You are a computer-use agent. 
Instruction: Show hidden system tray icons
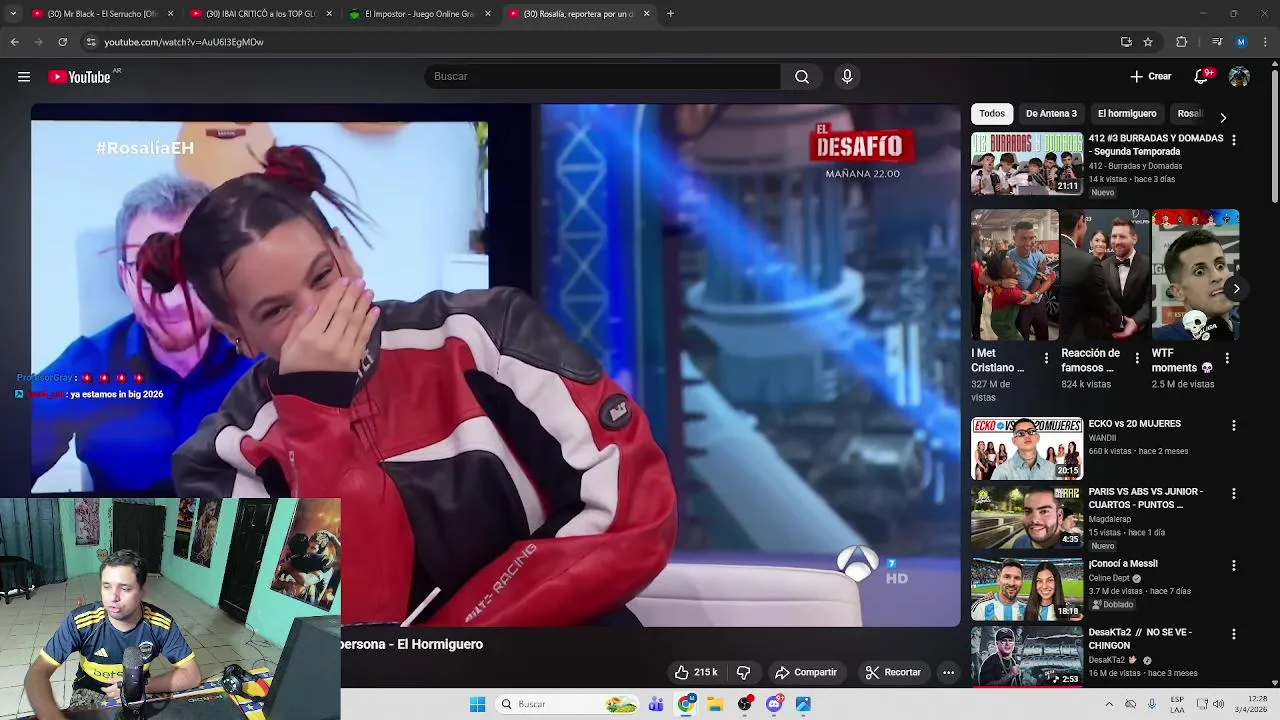(1108, 704)
